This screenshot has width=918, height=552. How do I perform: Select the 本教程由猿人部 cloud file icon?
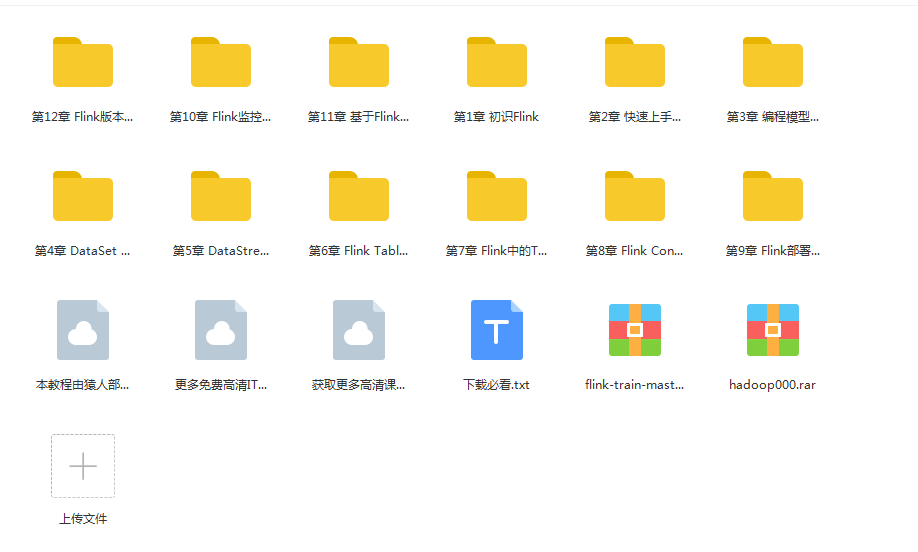click(83, 330)
